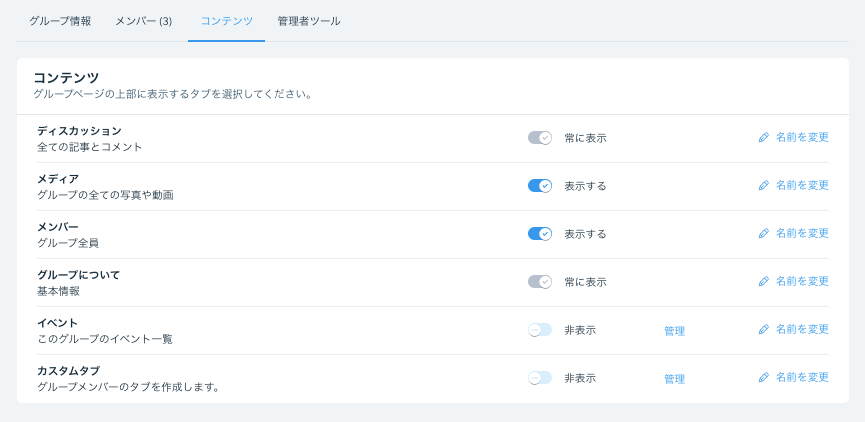
Task: Turn on the カスタムタブ toggle
Action: (x=540, y=378)
